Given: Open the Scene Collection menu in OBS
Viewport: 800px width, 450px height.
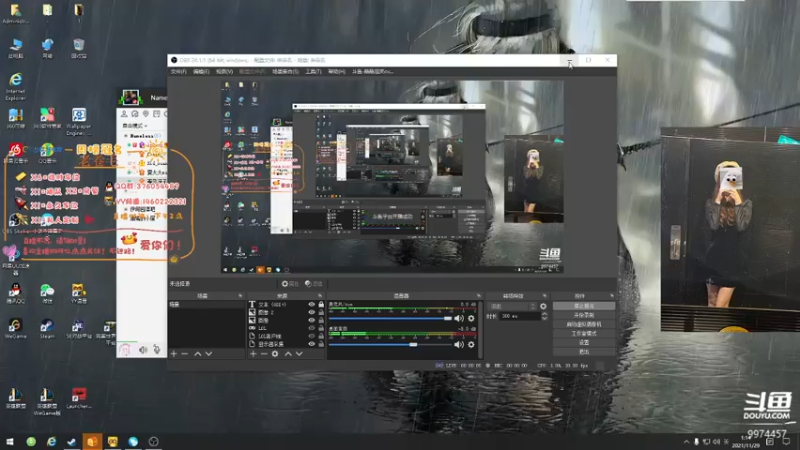Looking at the screenshot, I should [285, 71].
